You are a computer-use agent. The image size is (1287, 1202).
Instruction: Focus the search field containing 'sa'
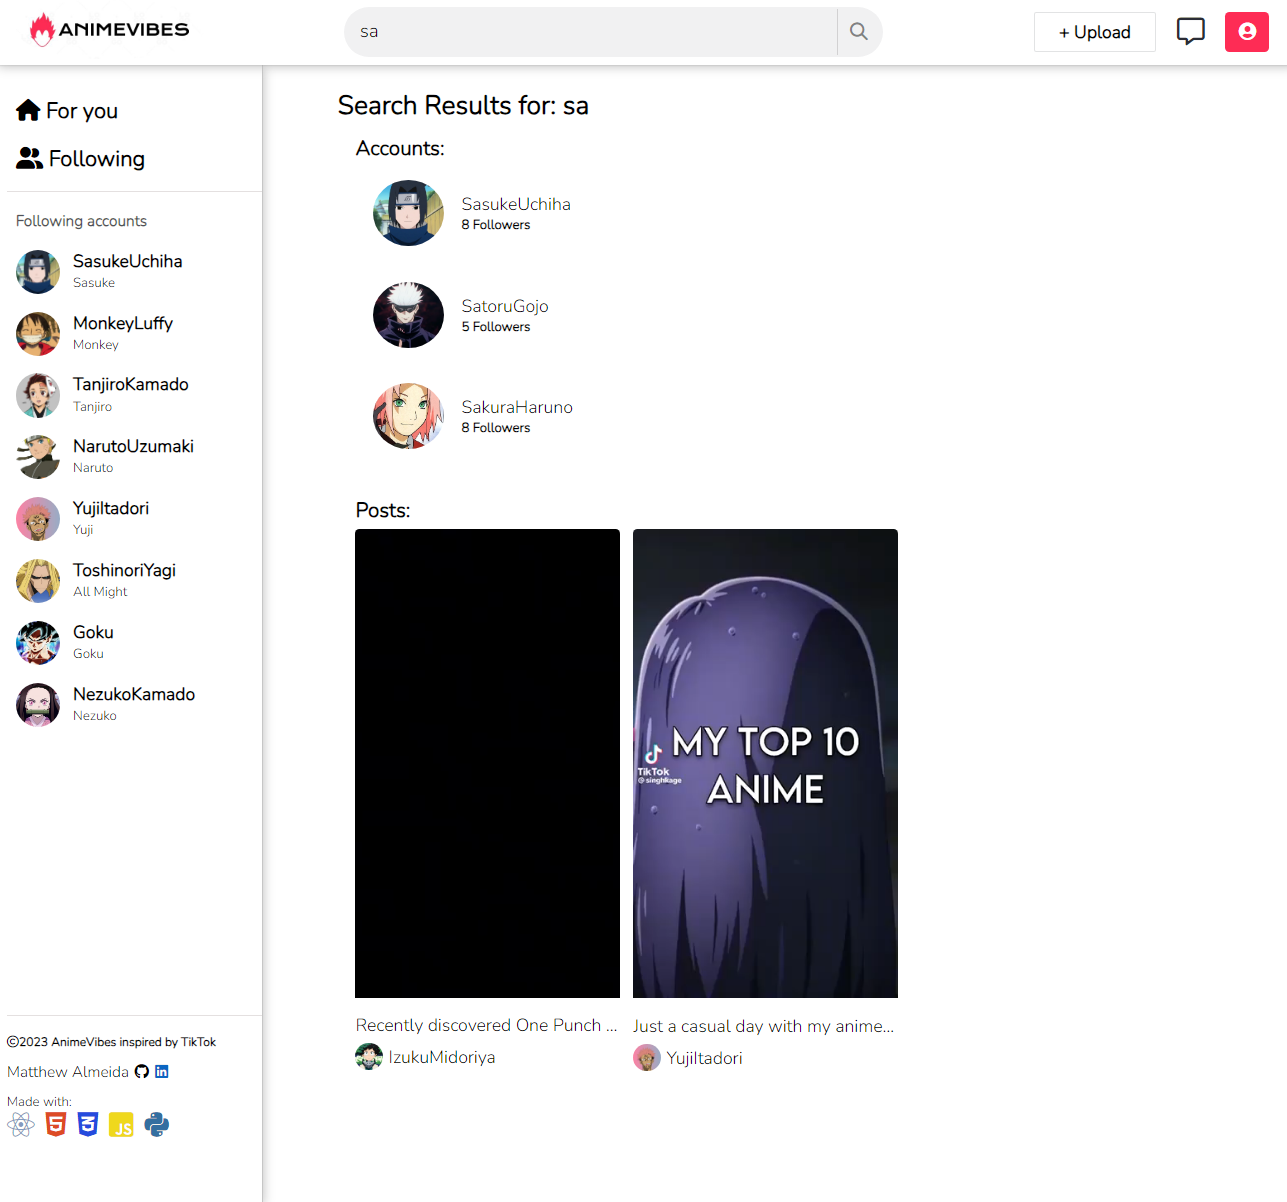pos(590,32)
